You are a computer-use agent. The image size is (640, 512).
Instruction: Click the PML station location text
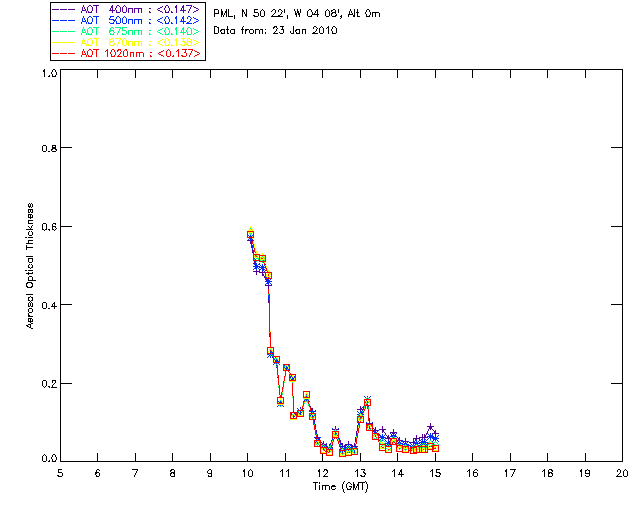pyautogui.click(x=297, y=14)
